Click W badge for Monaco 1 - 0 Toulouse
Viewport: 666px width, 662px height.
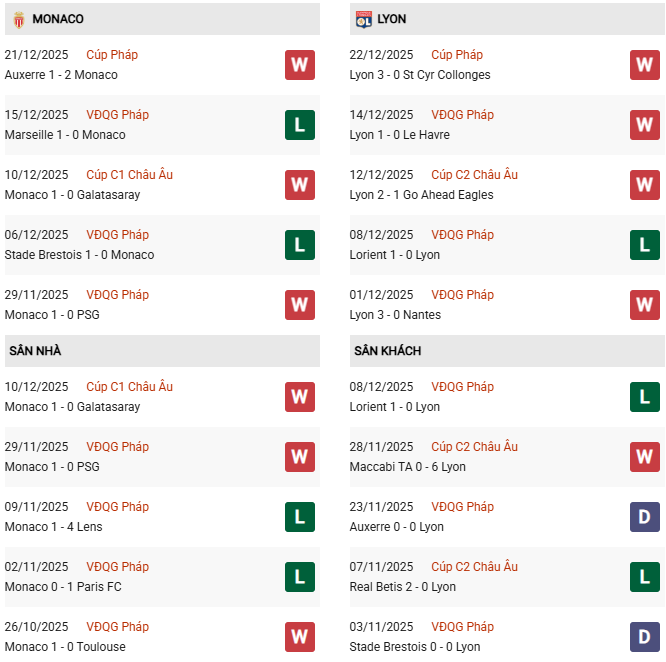299,637
